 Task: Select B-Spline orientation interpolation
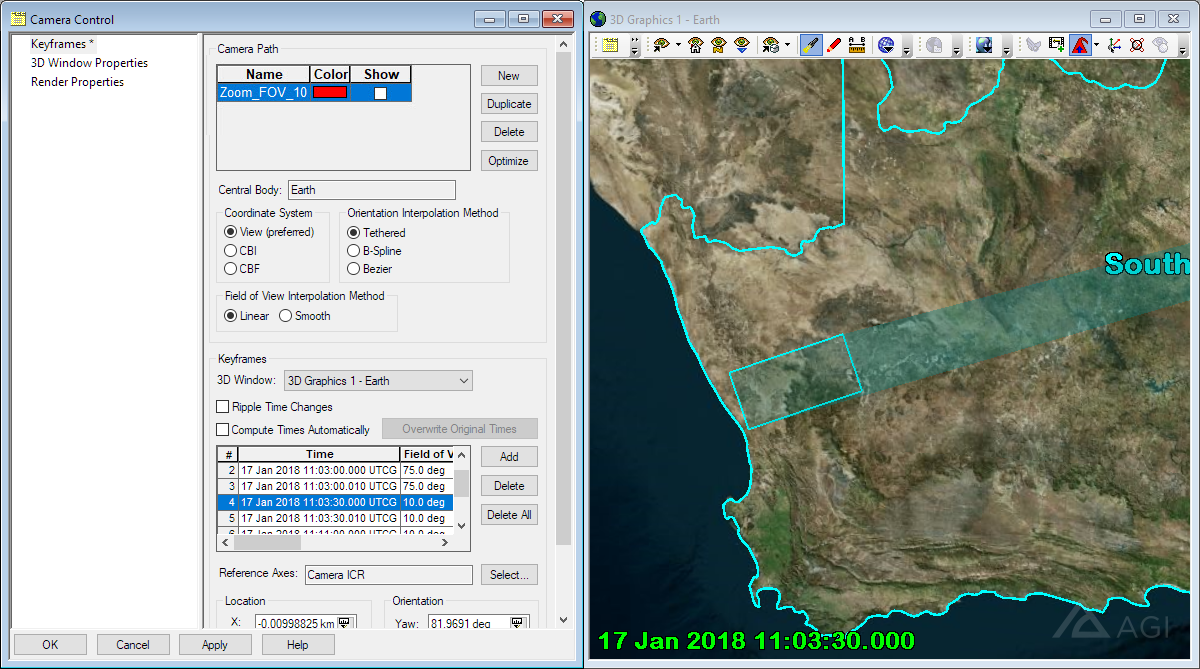354,250
